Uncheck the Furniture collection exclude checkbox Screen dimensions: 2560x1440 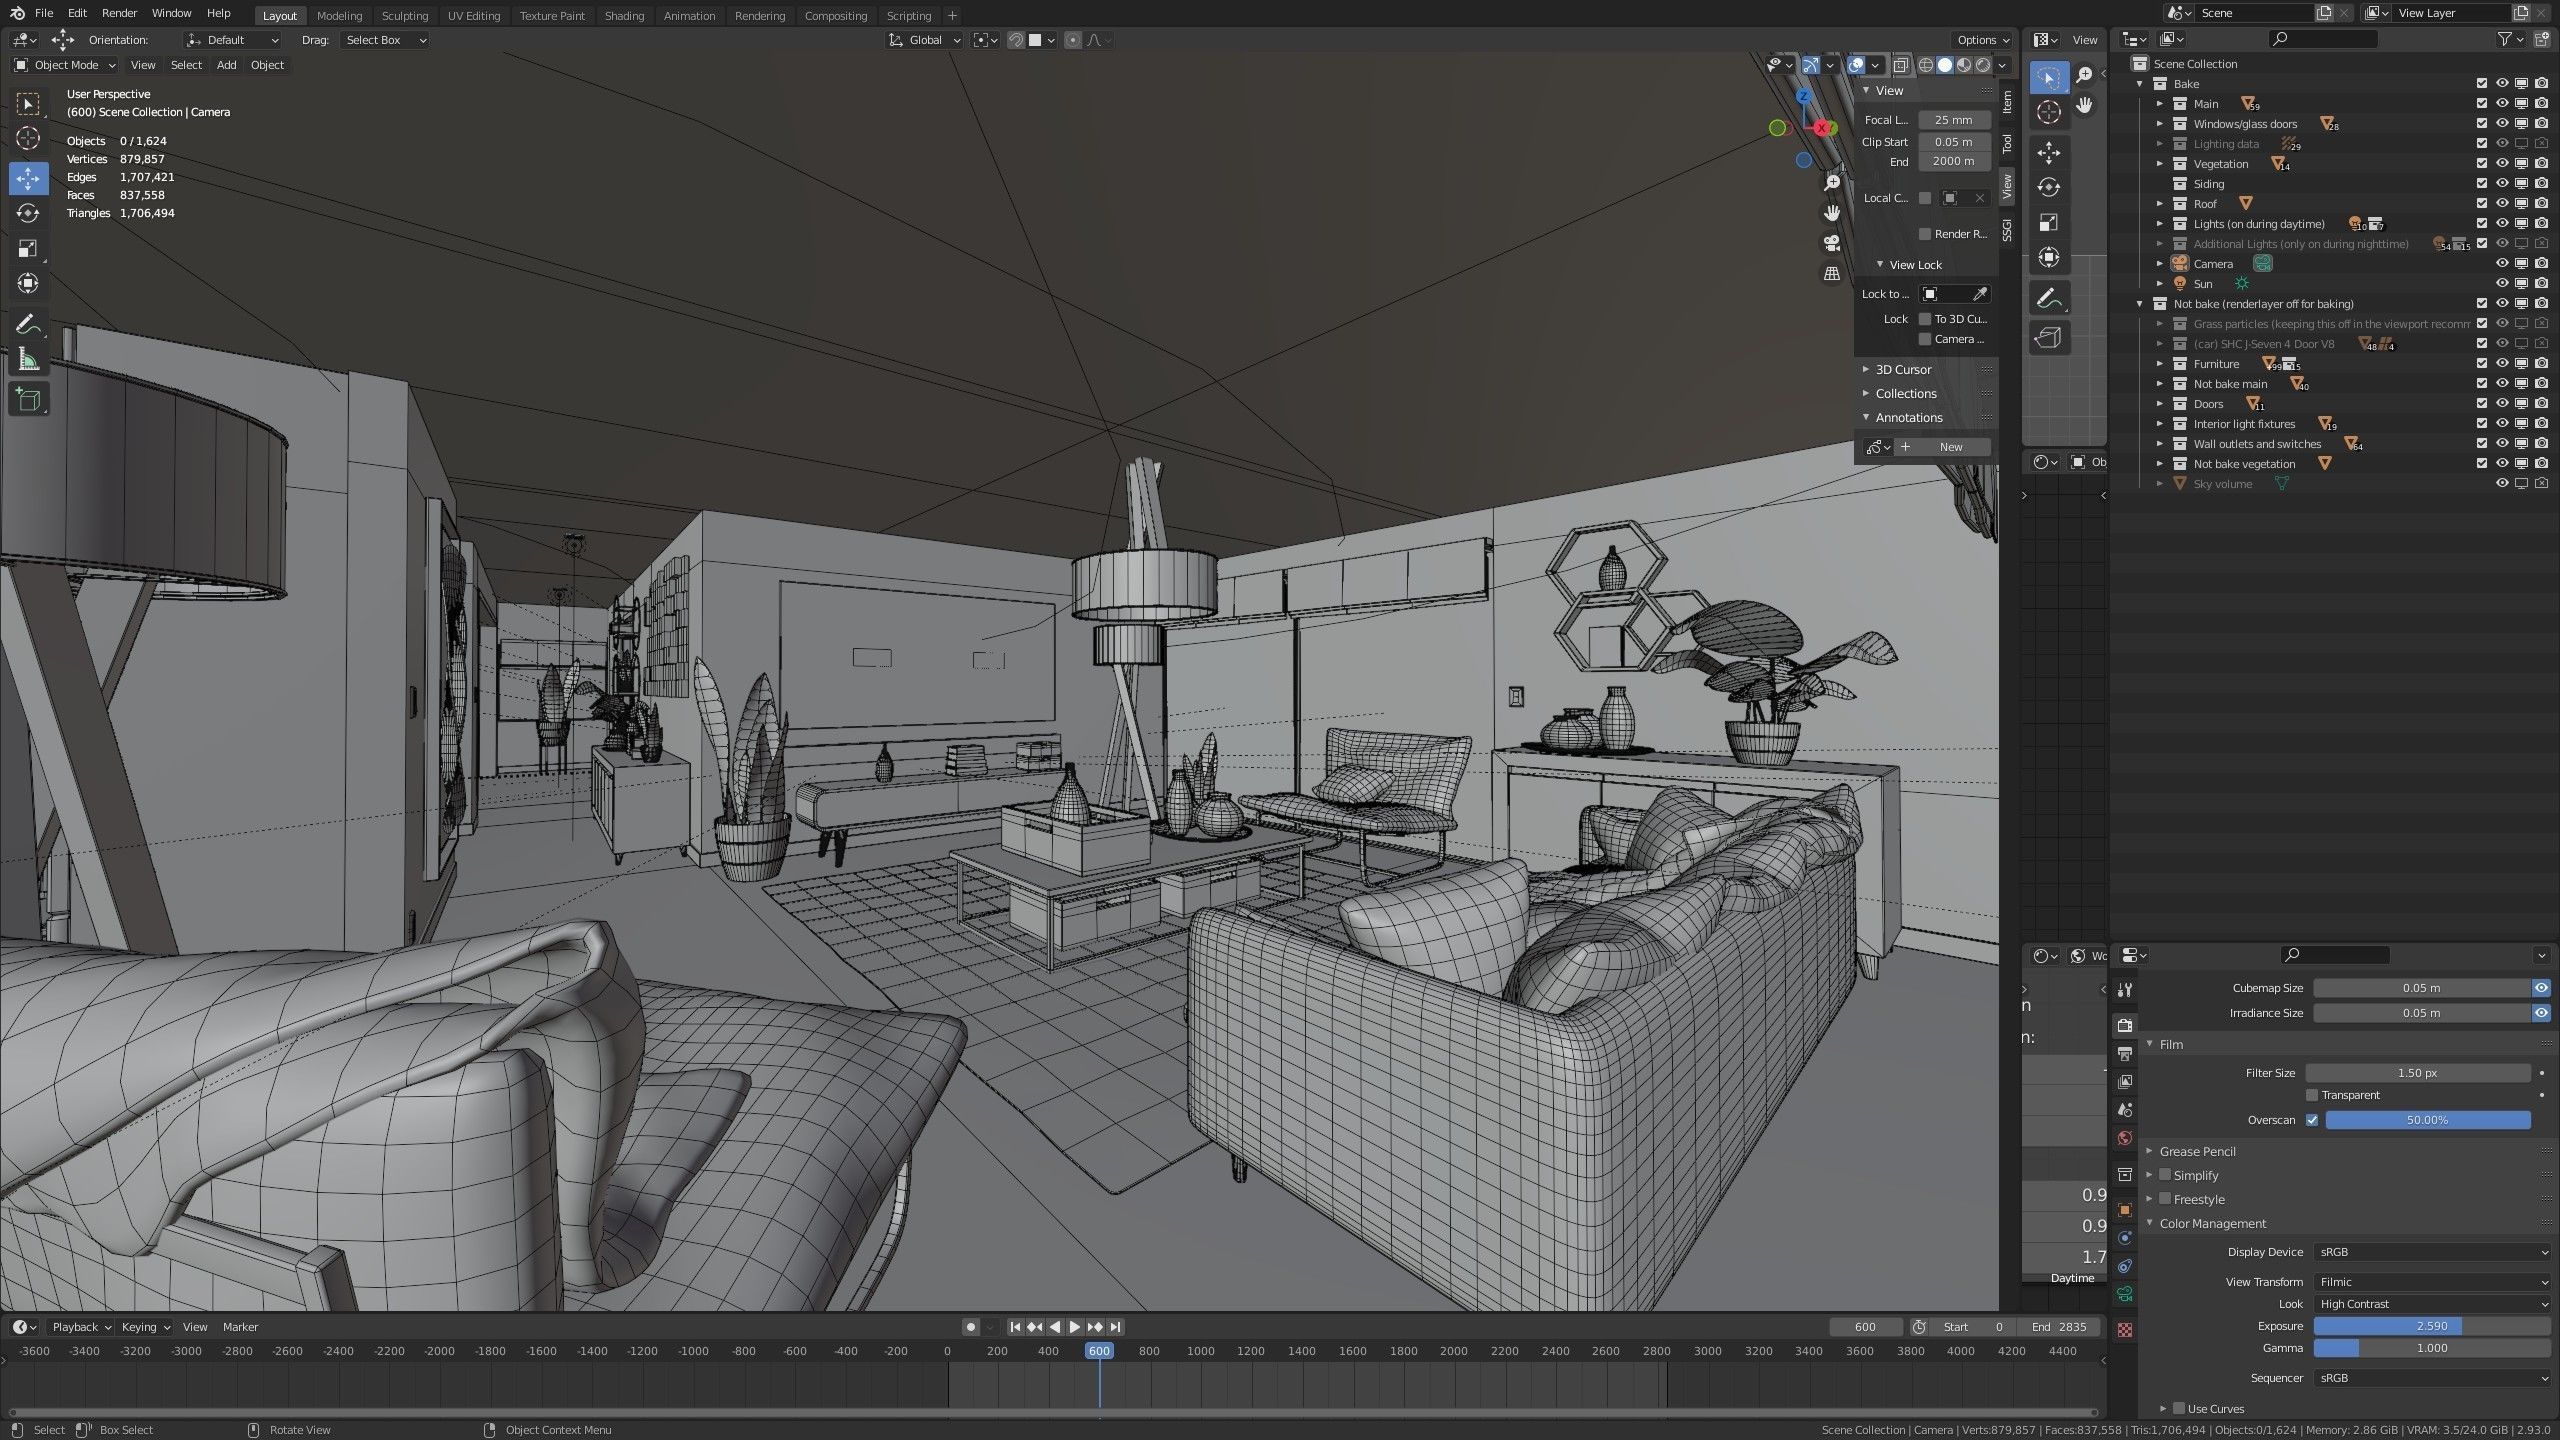click(x=2482, y=364)
